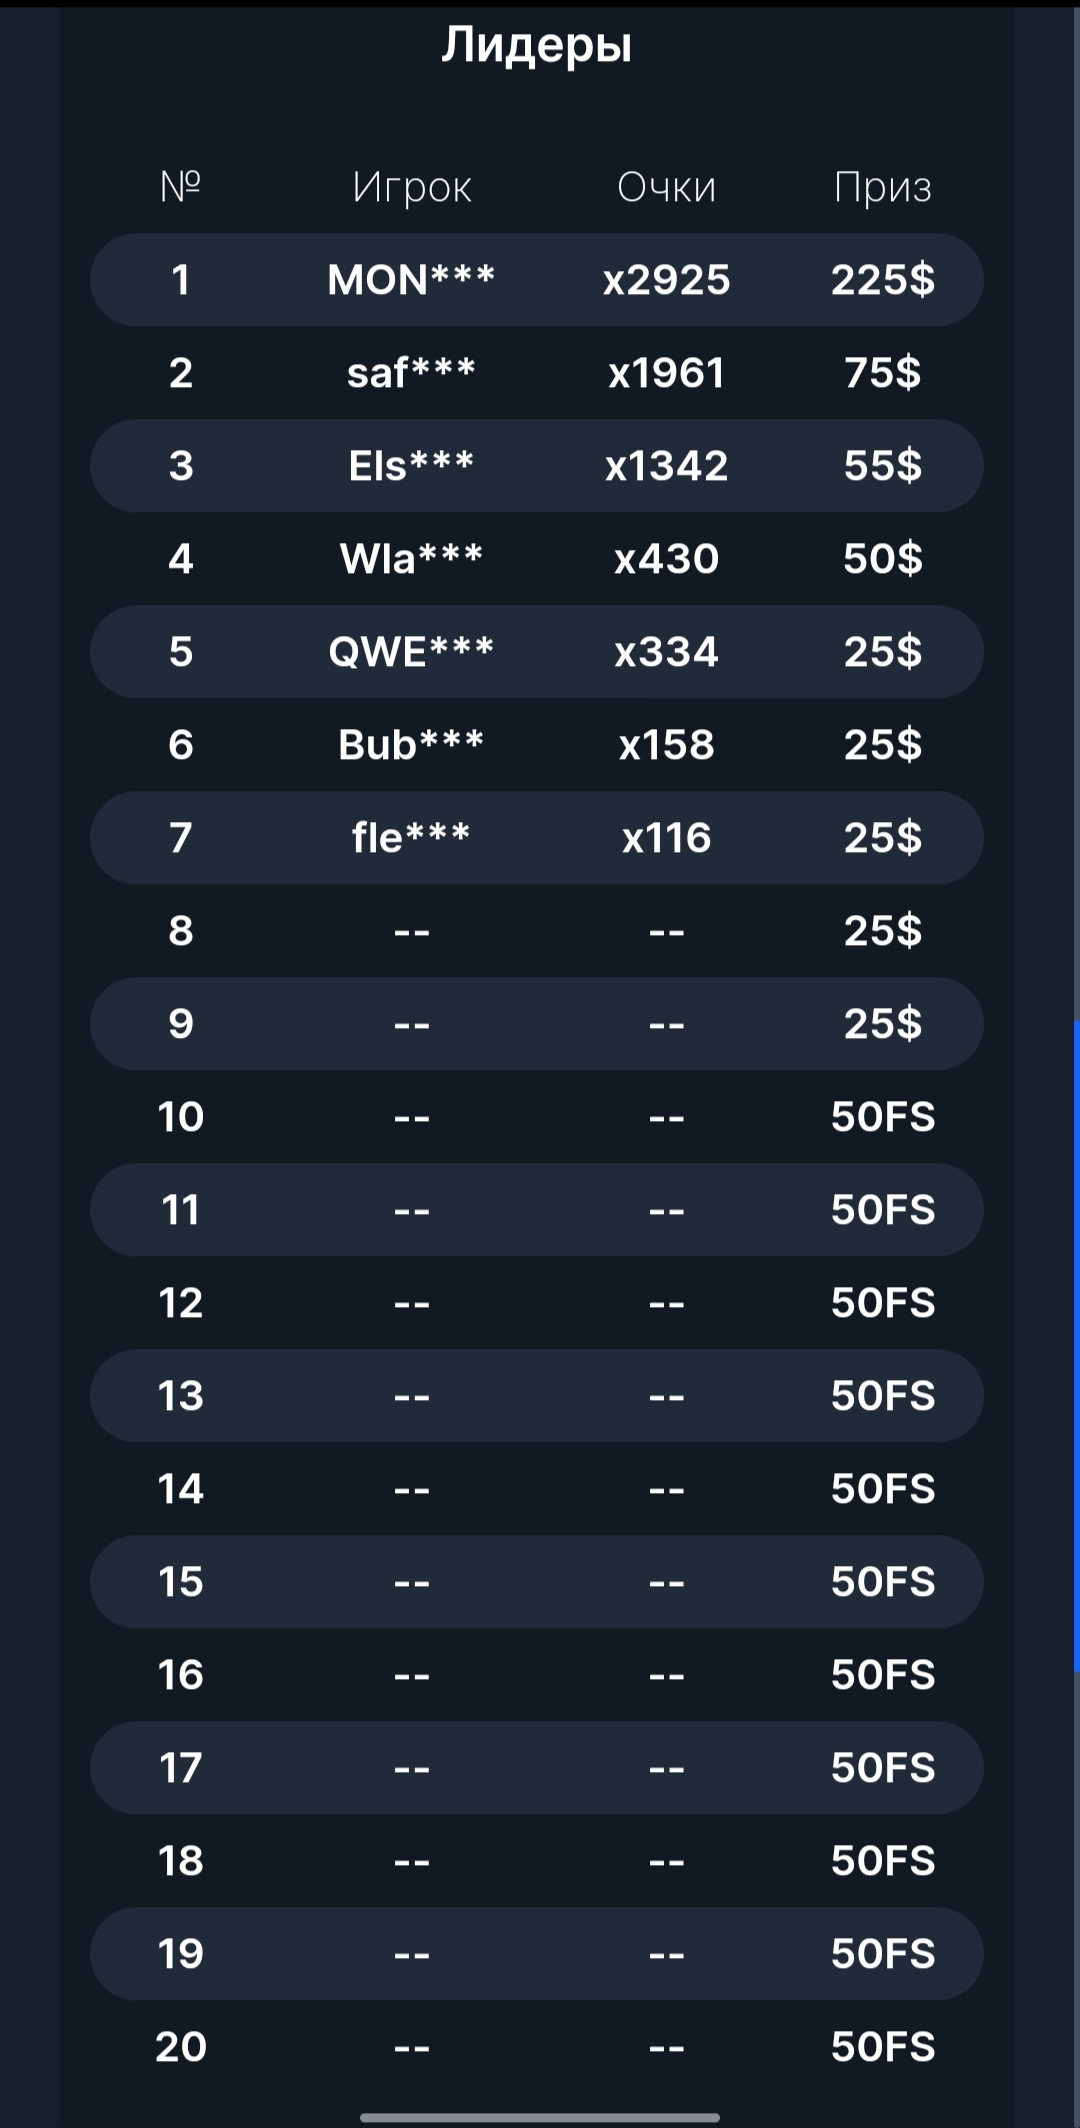Click the blue scrollbar on right edge

coord(1076,1345)
